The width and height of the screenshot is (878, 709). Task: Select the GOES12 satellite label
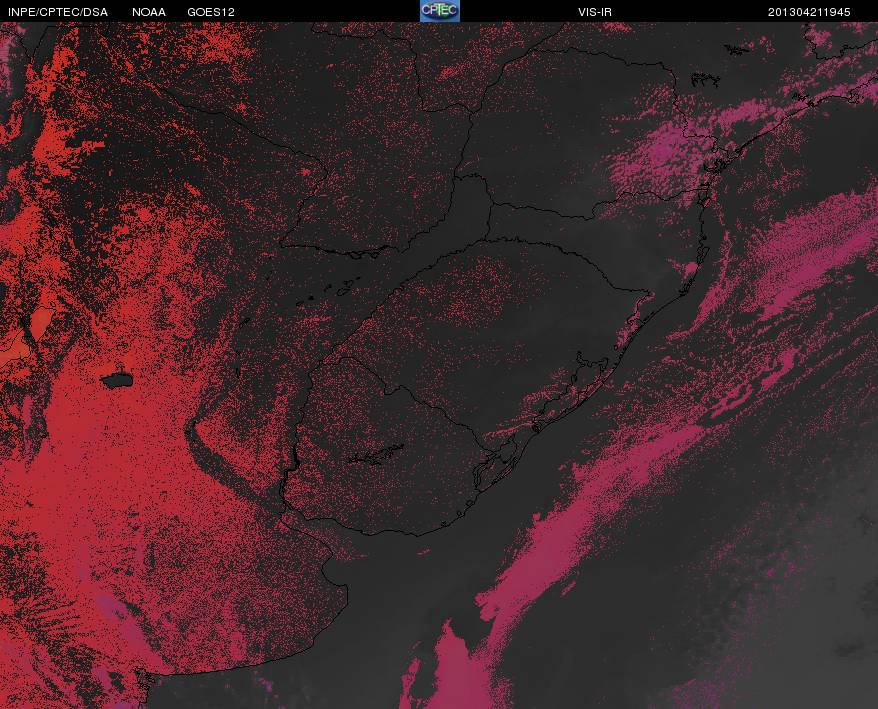(211, 12)
